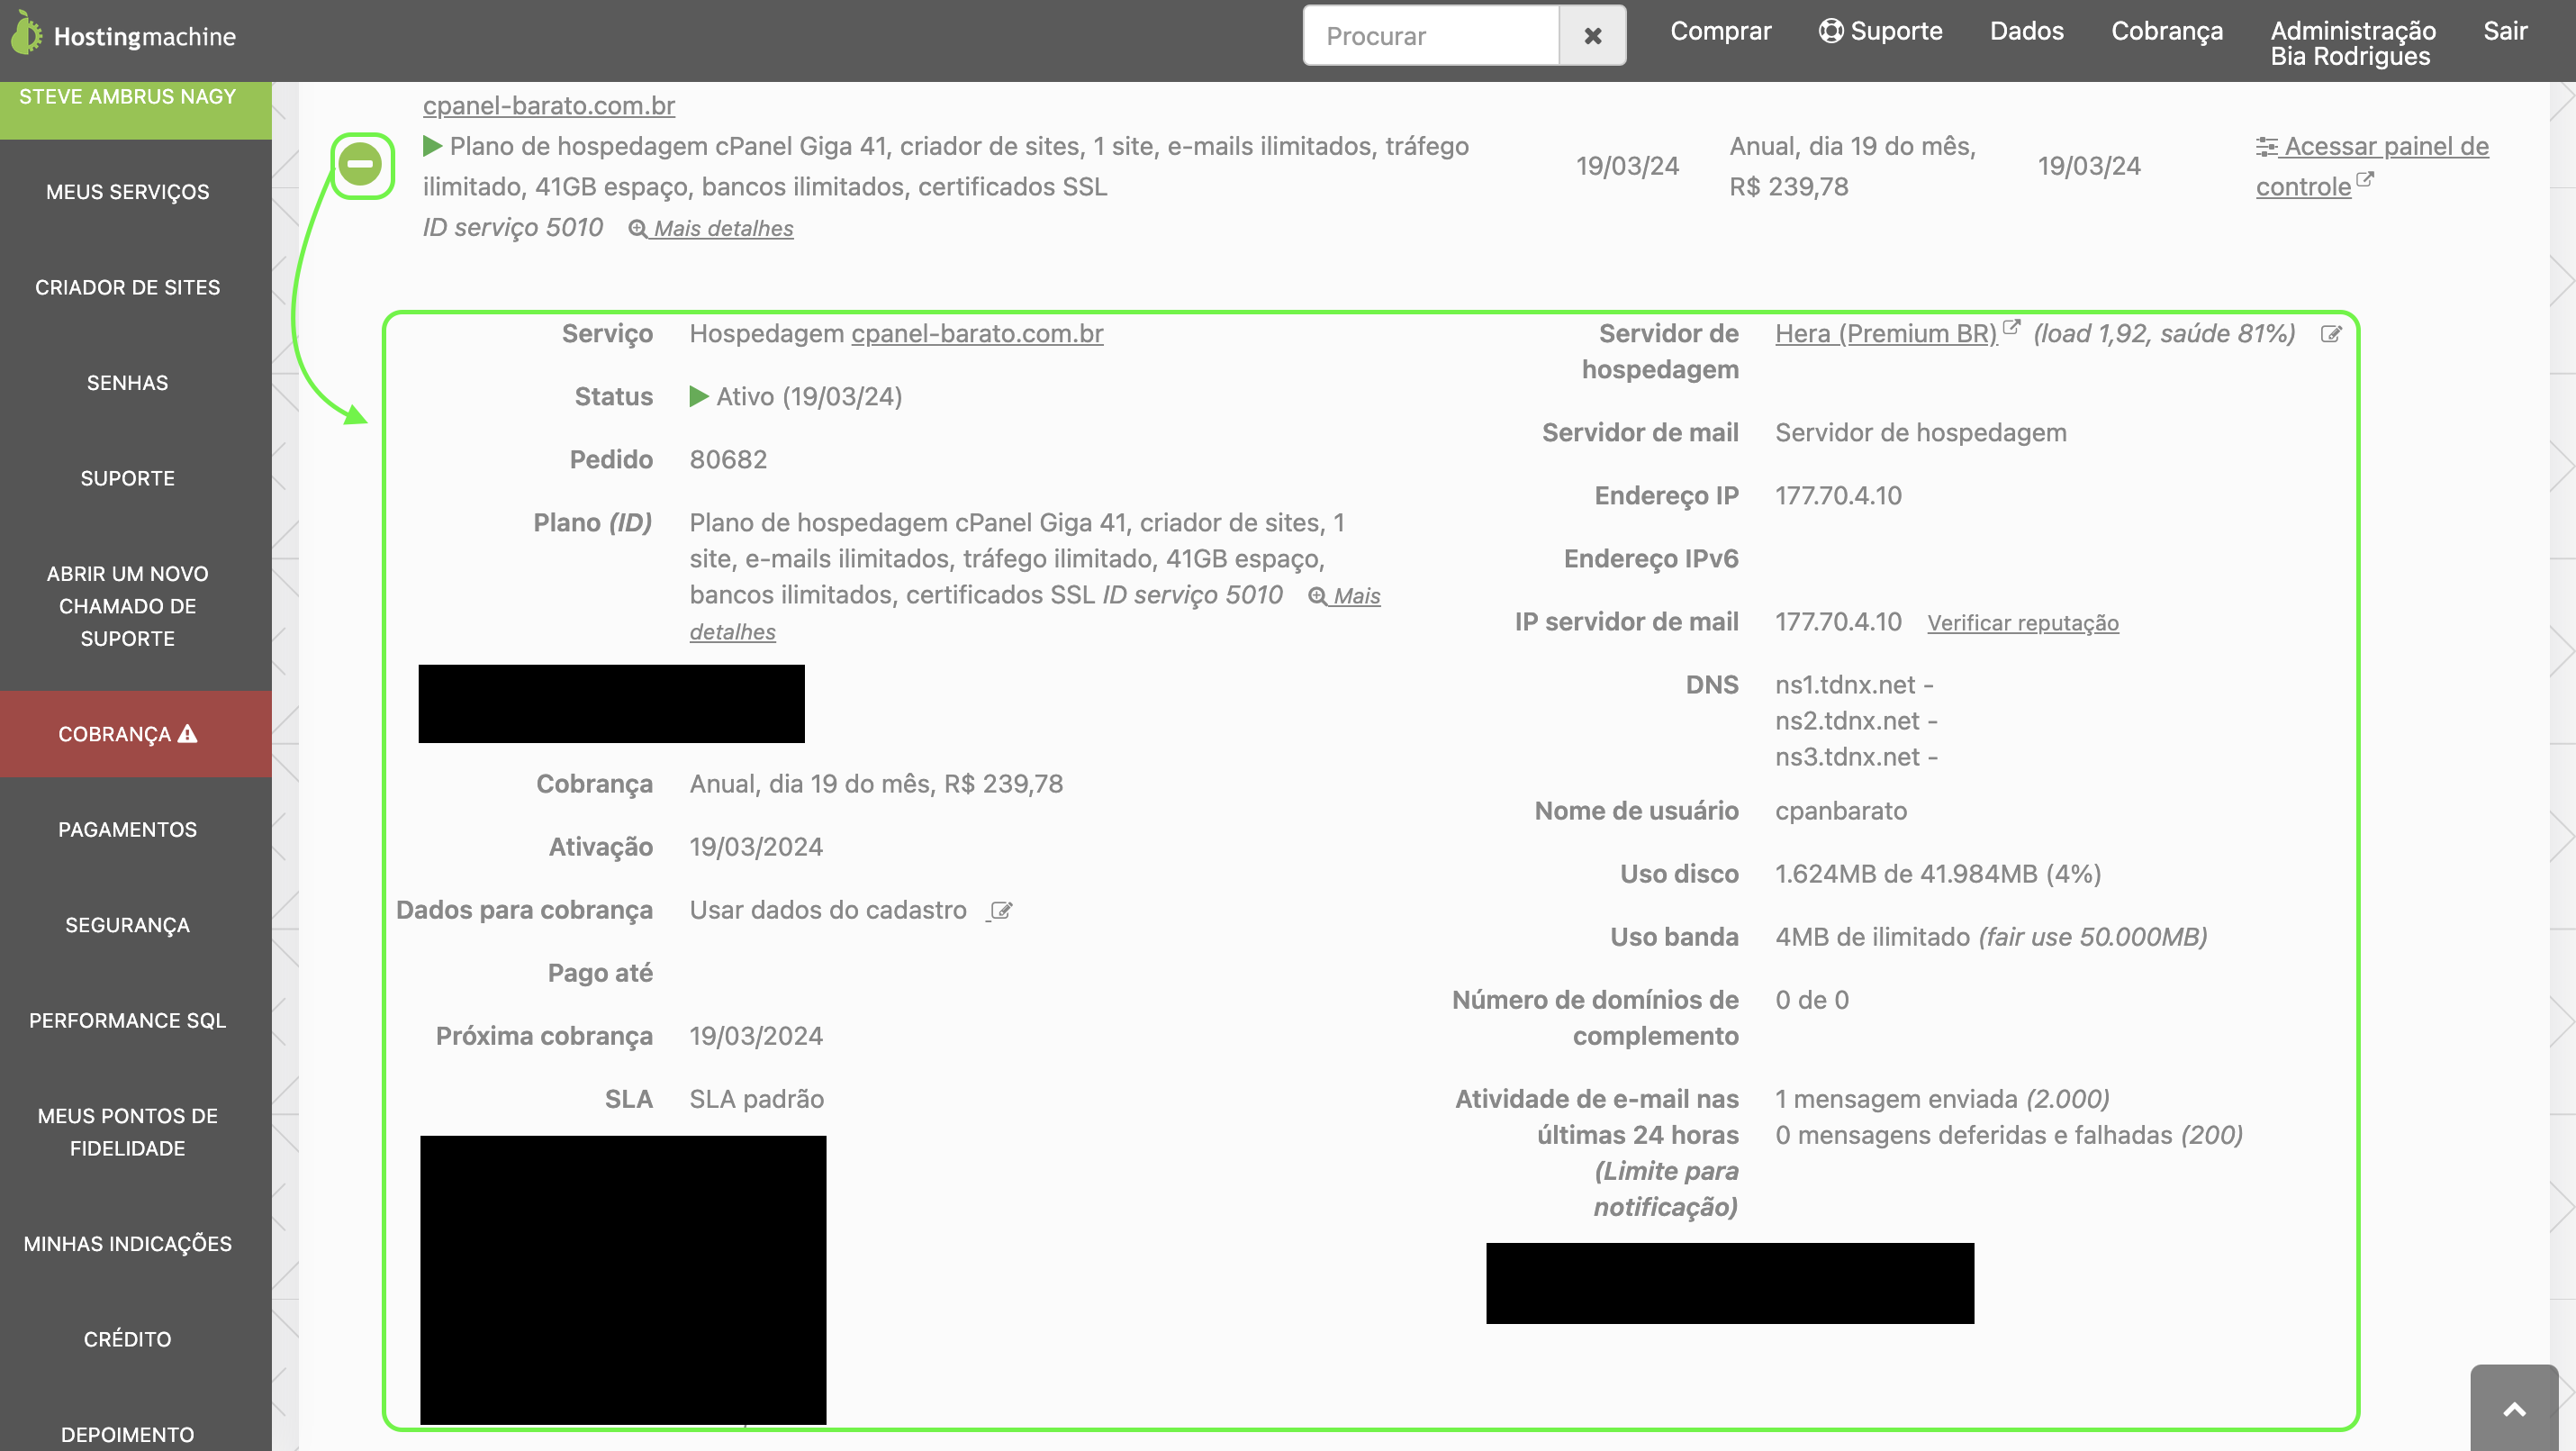
Task: Go to Dados in the top bar
Action: (2026, 31)
